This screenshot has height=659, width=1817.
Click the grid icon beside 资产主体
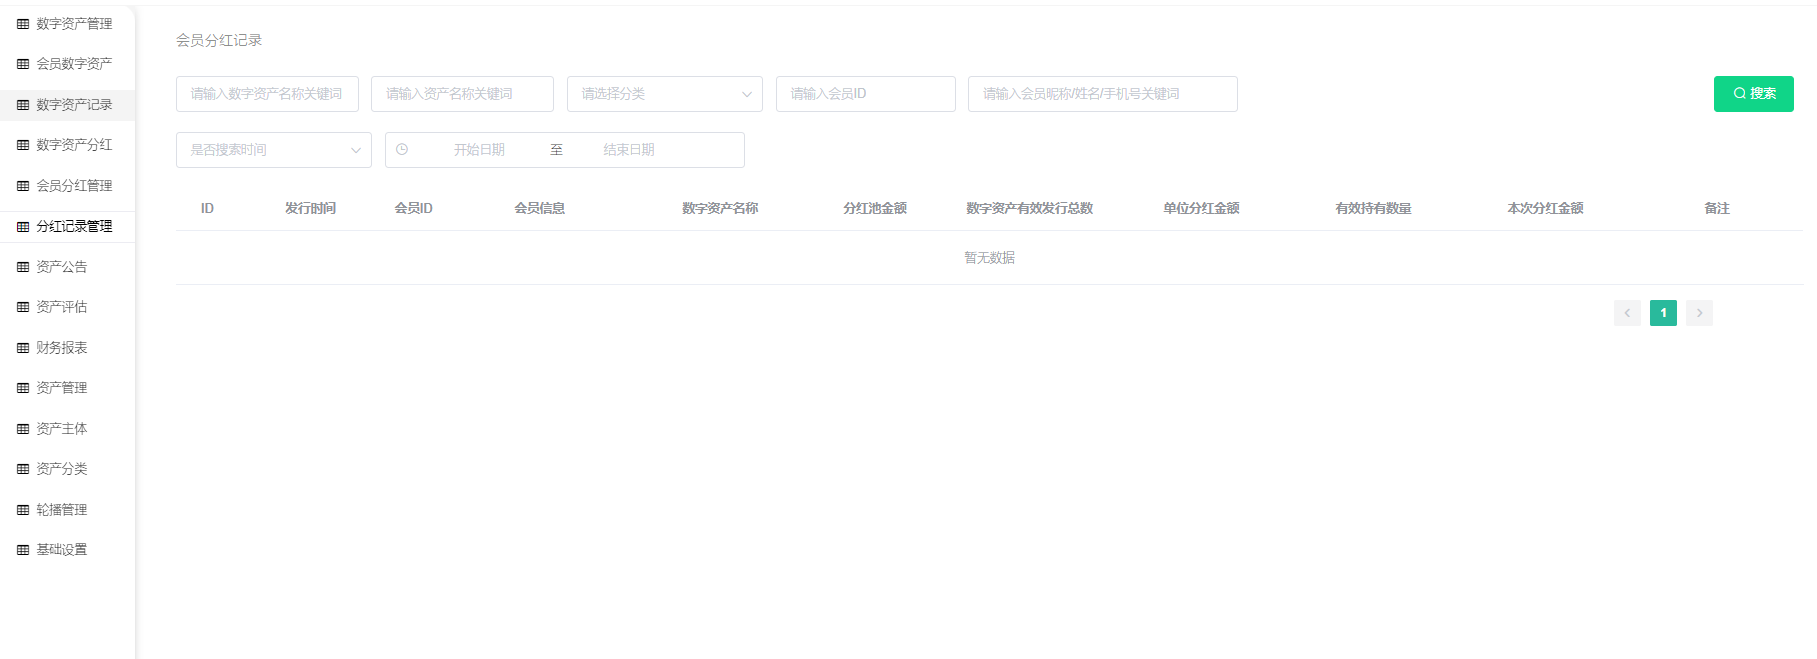click(x=23, y=429)
